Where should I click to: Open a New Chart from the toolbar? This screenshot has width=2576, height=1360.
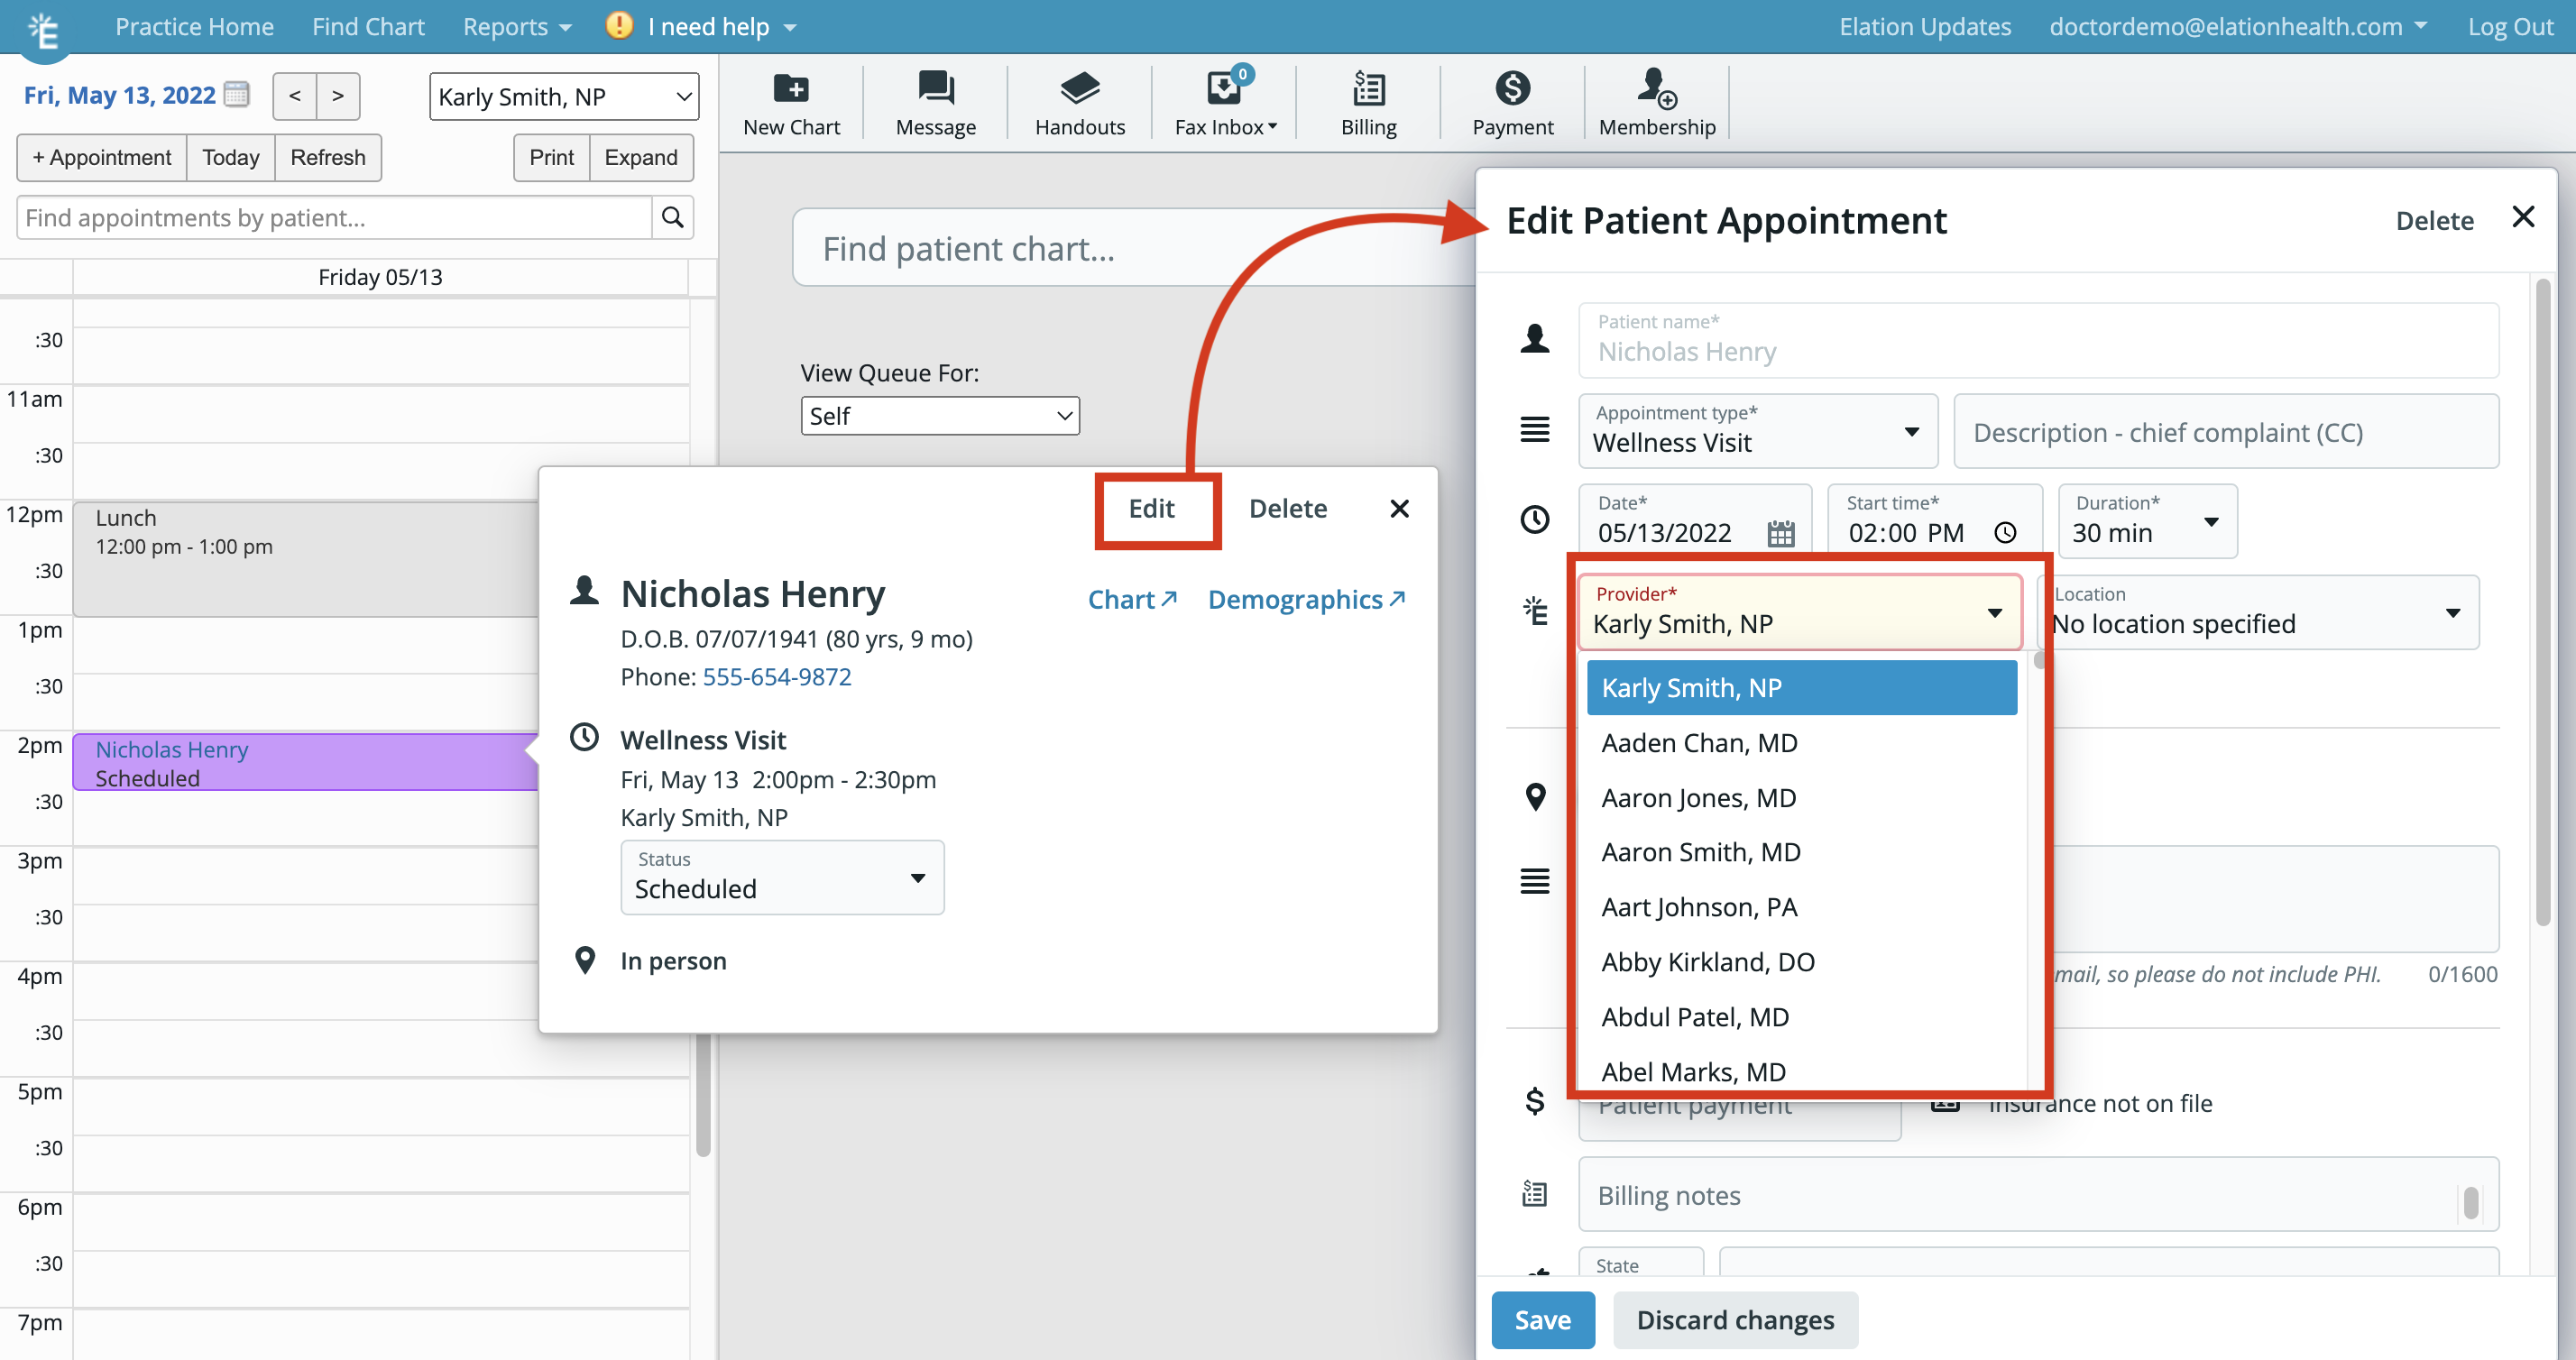click(791, 100)
